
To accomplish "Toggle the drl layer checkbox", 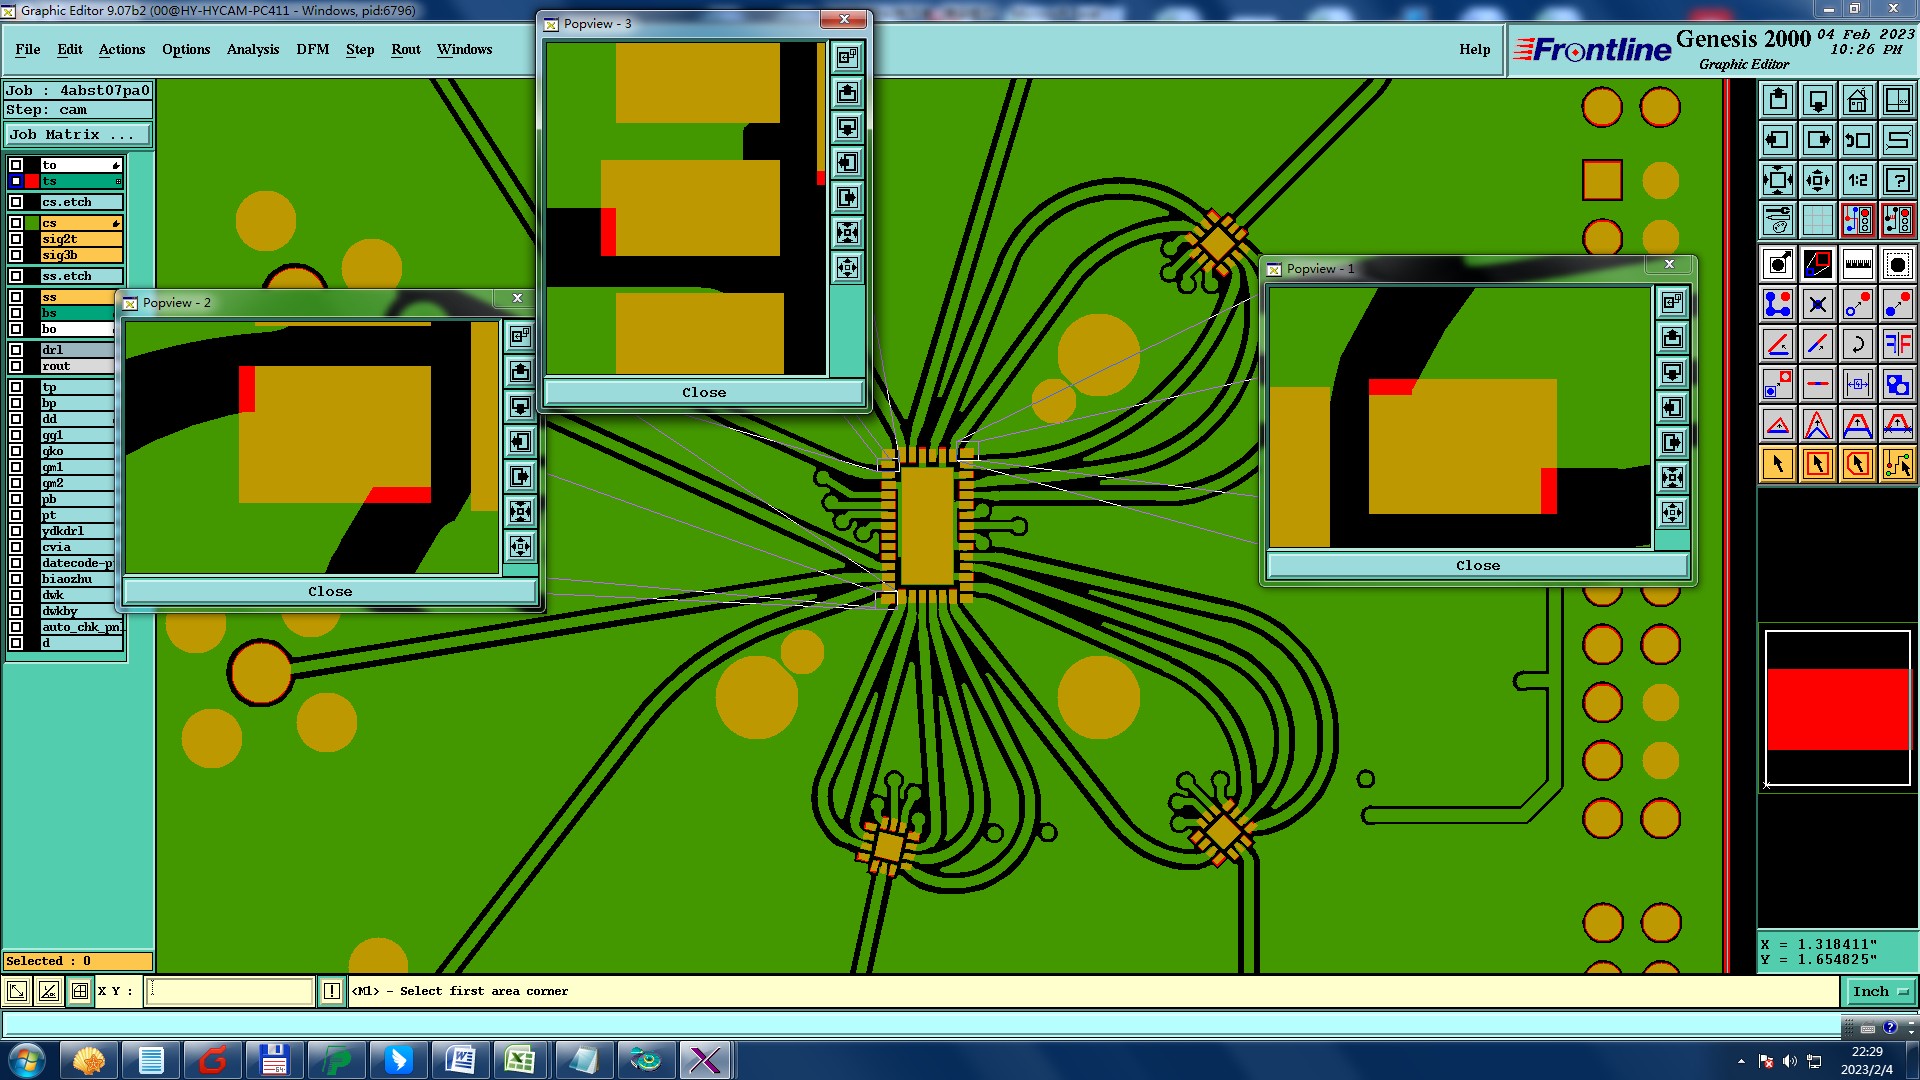I will coord(16,350).
